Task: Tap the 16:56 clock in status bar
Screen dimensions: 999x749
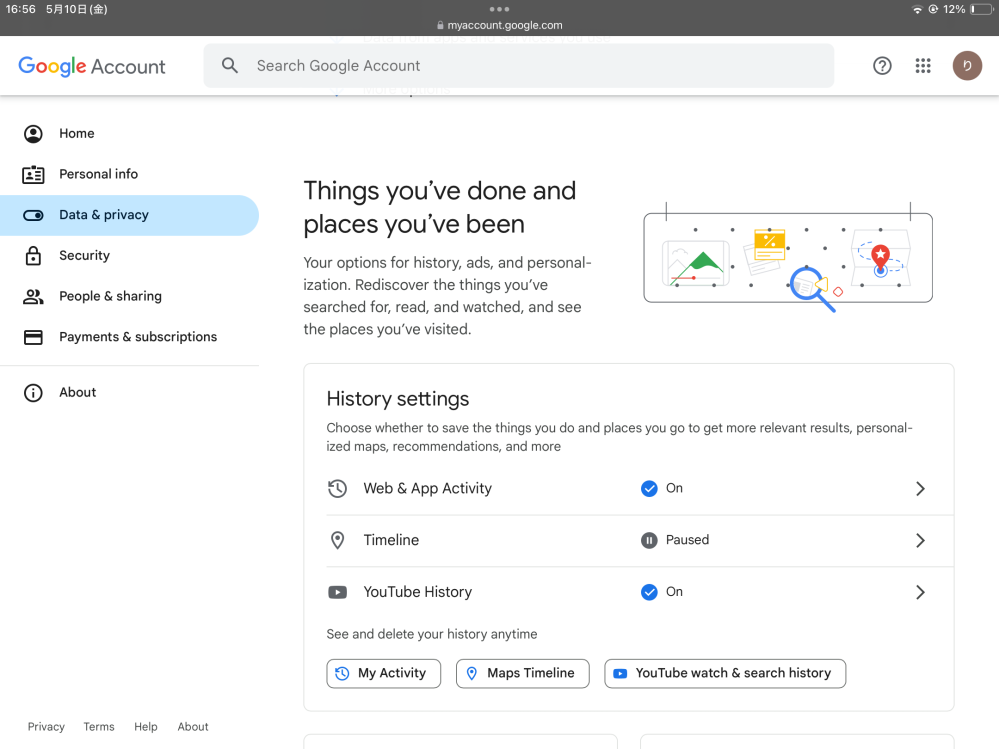Action: point(20,10)
